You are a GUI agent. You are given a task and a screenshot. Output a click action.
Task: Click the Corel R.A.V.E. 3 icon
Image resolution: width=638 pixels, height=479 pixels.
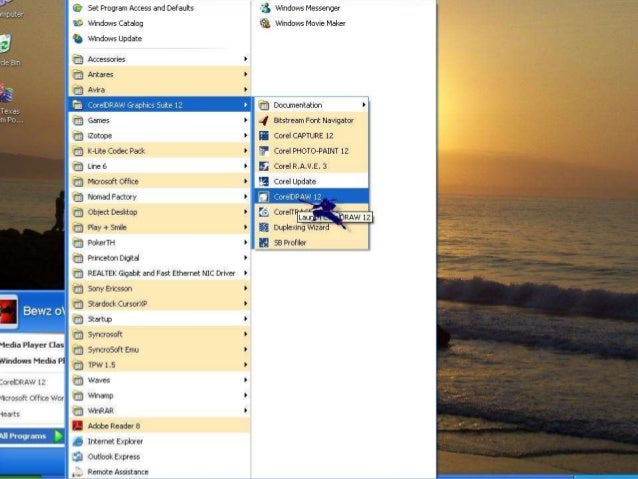264,166
